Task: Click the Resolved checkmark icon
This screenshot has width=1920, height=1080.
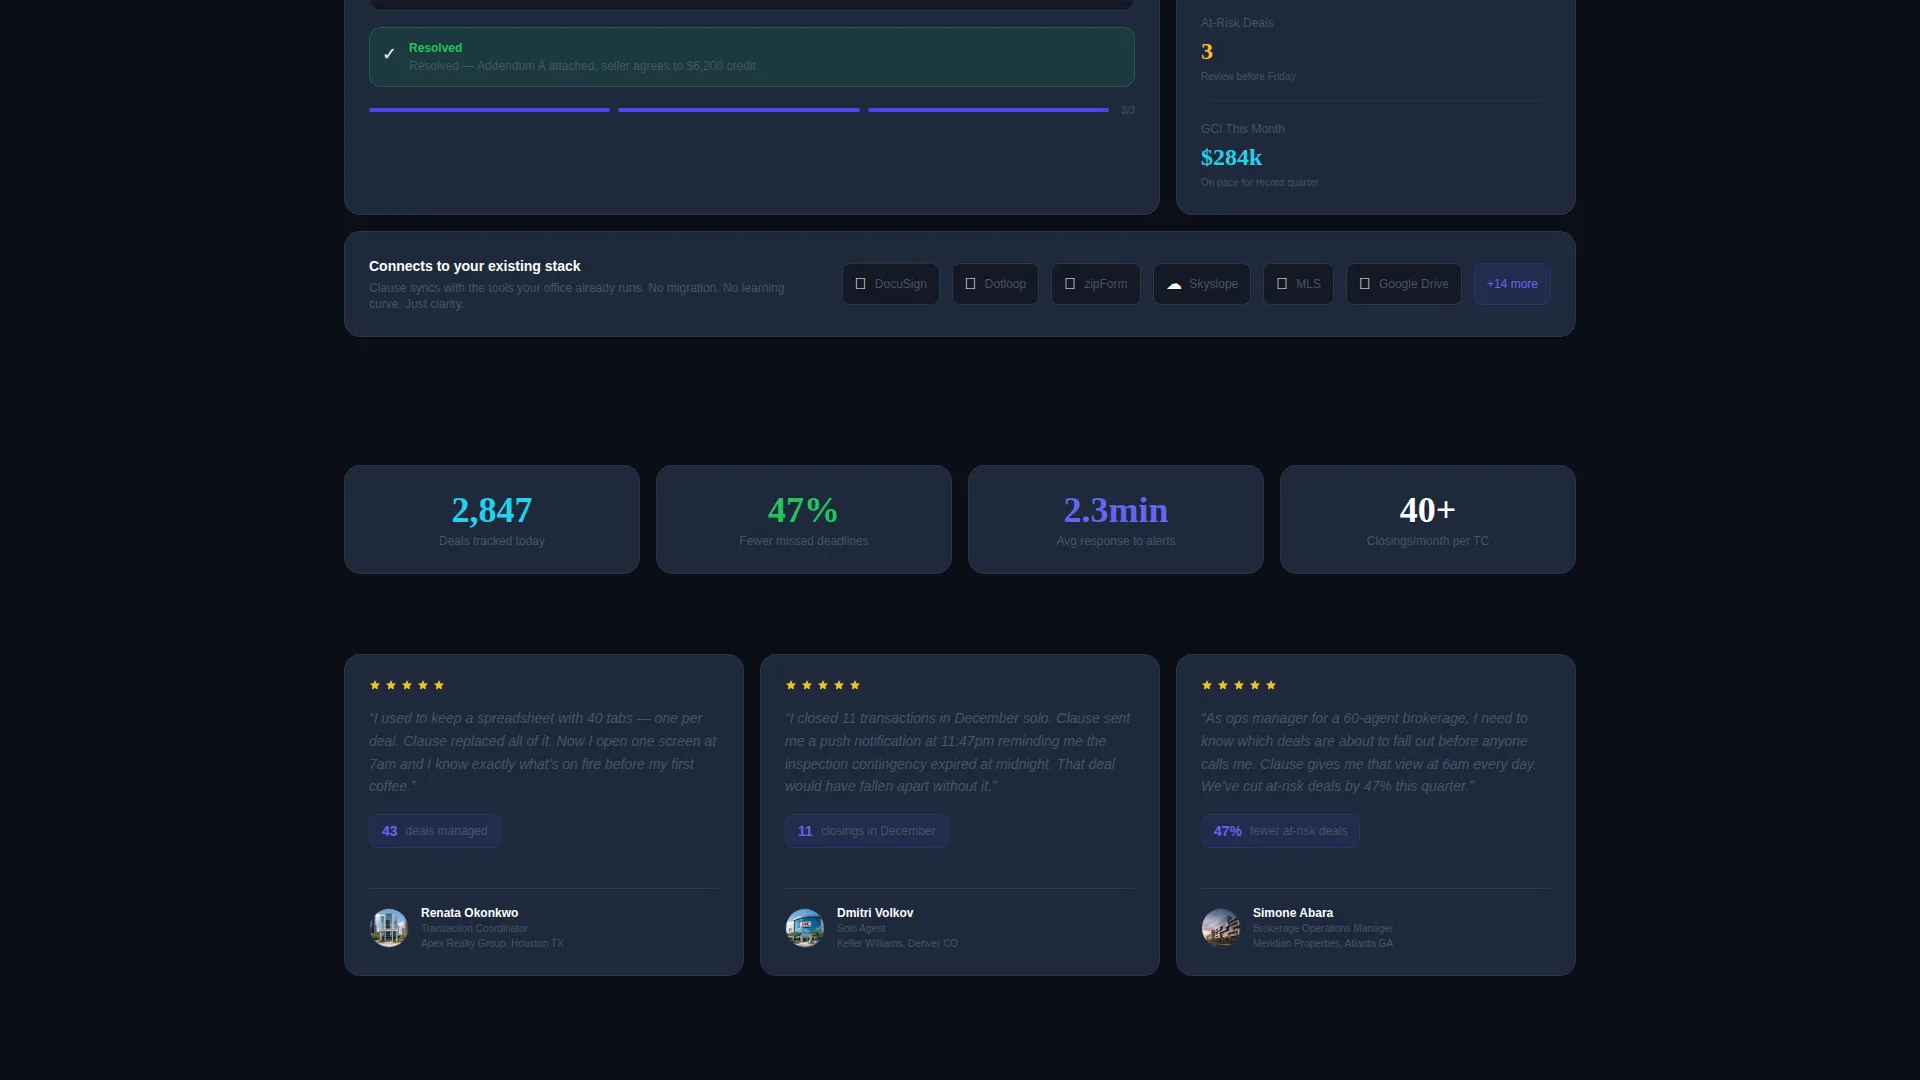Action: 389,55
